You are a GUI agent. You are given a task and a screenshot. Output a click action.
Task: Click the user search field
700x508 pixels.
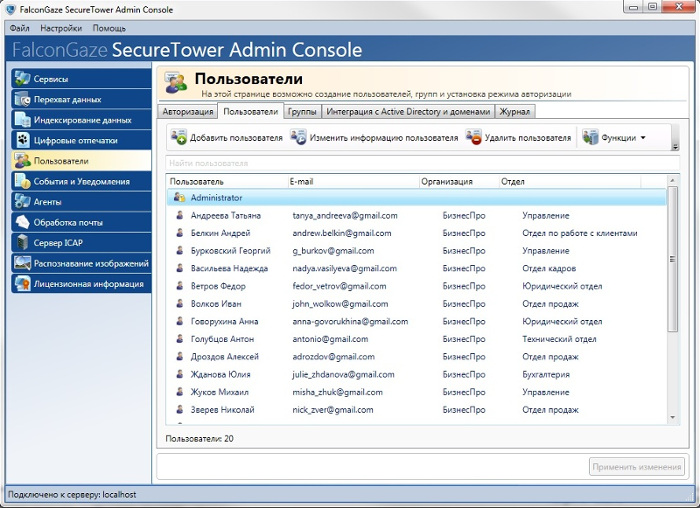[420, 162]
